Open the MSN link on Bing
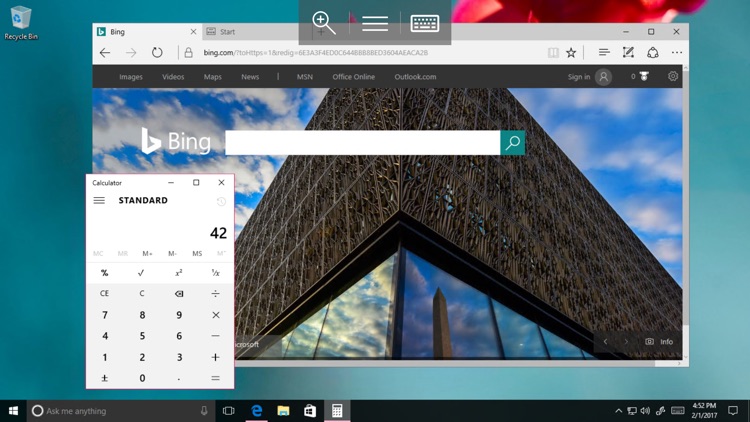This screenshot has width=750, height=422. [305, 77]
